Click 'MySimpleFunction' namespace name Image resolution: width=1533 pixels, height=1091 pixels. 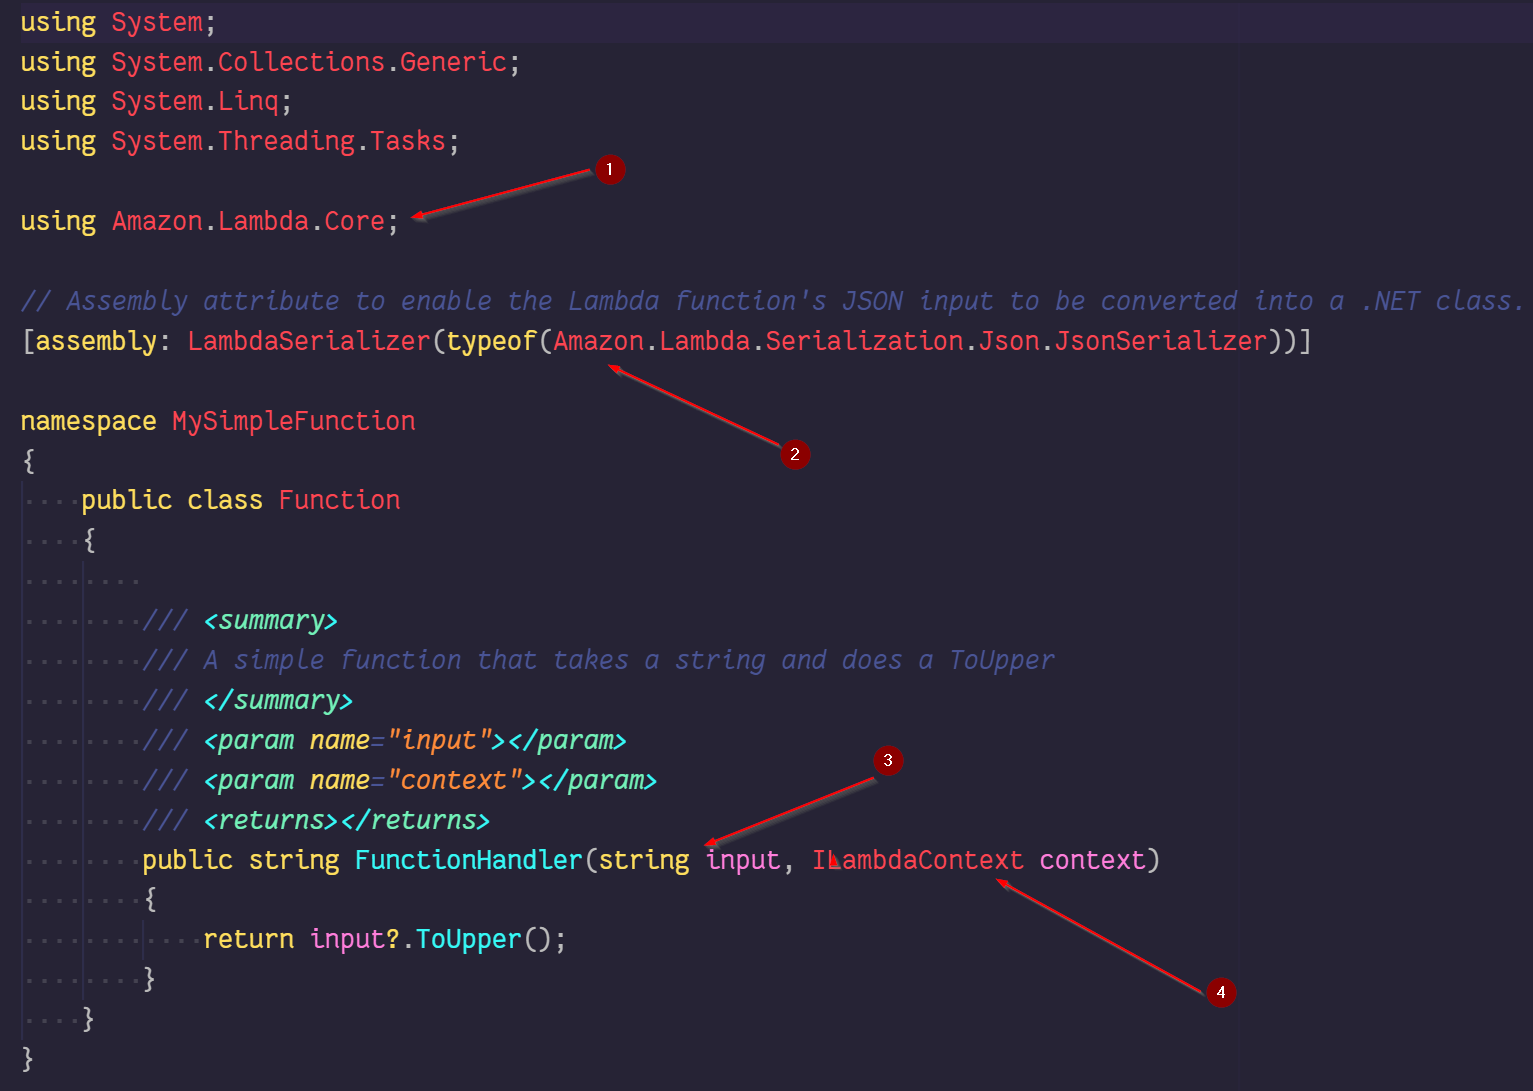point(294,421)
